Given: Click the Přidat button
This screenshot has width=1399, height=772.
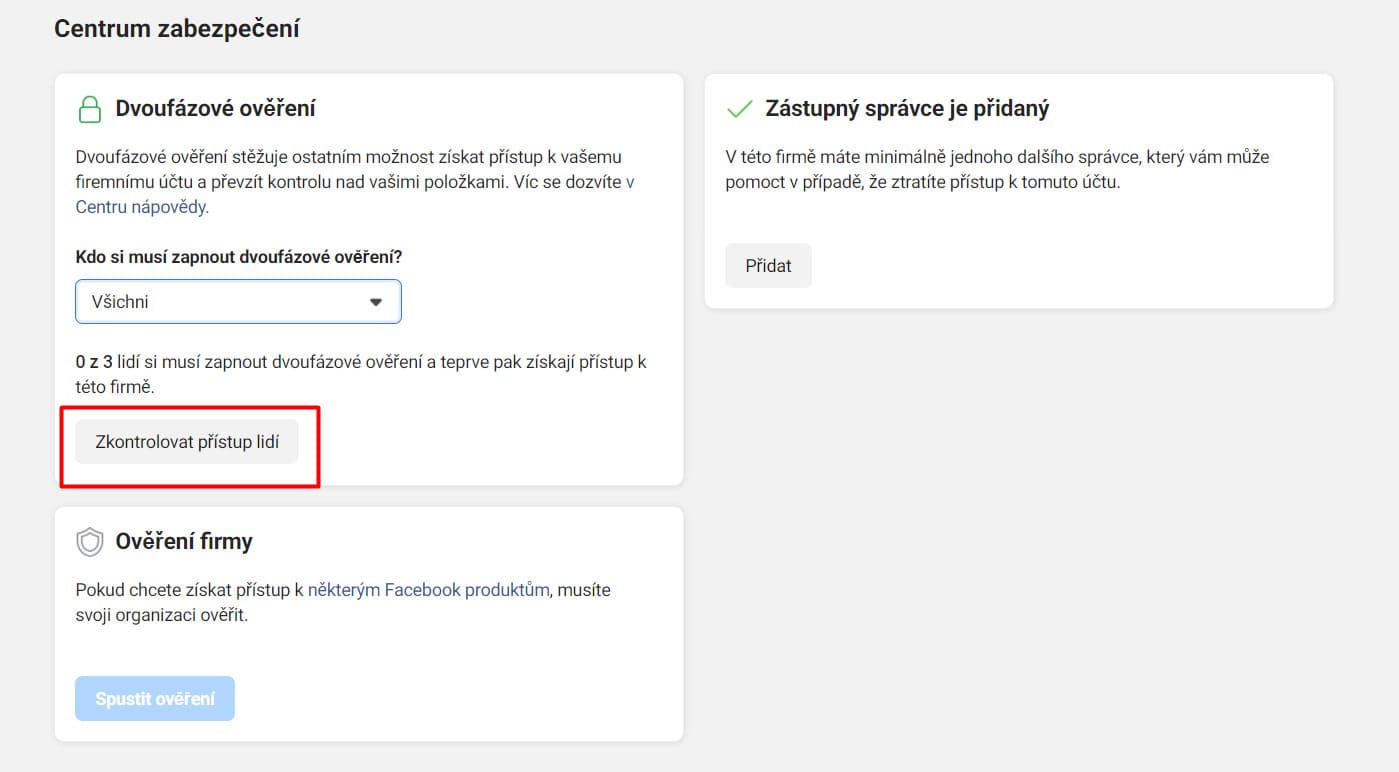Looking at the screenshot, I should [768, 266].
